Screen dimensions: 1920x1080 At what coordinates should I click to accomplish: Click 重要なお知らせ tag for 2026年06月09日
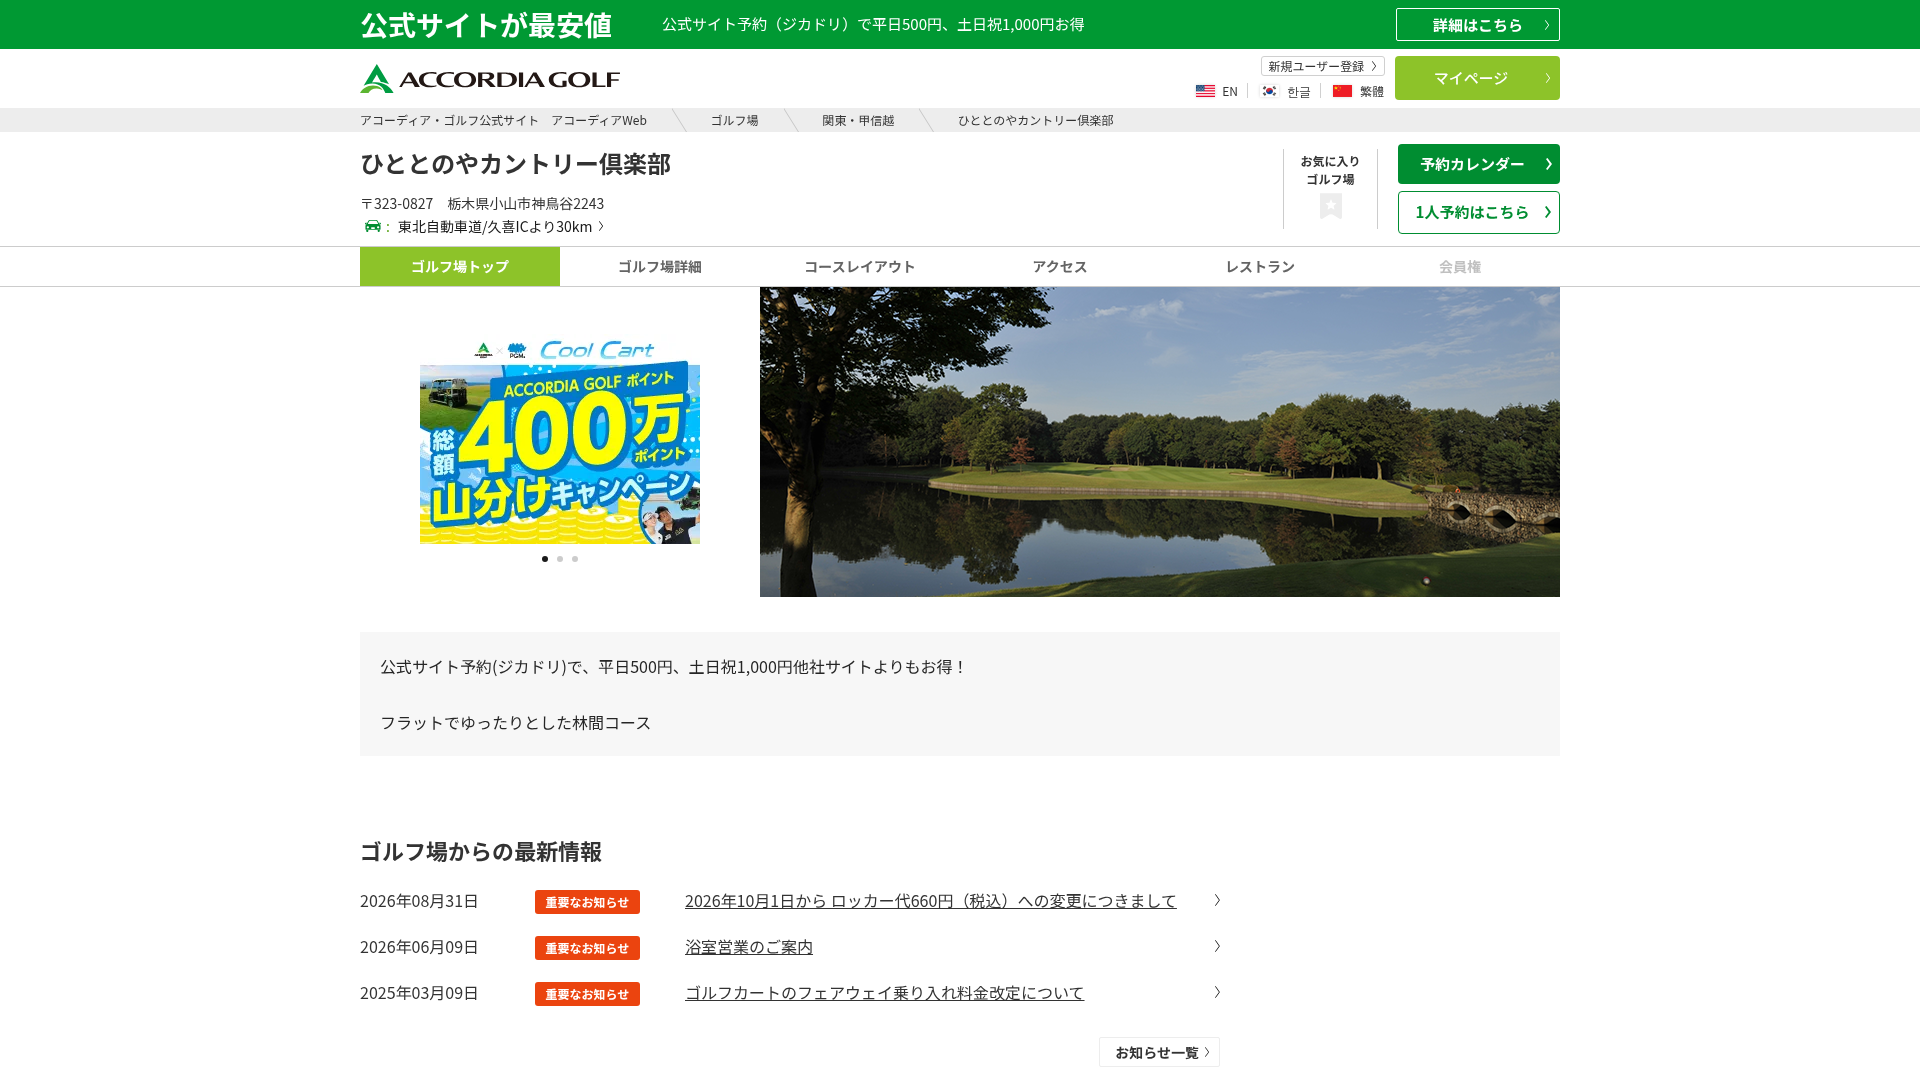[587, 948]
